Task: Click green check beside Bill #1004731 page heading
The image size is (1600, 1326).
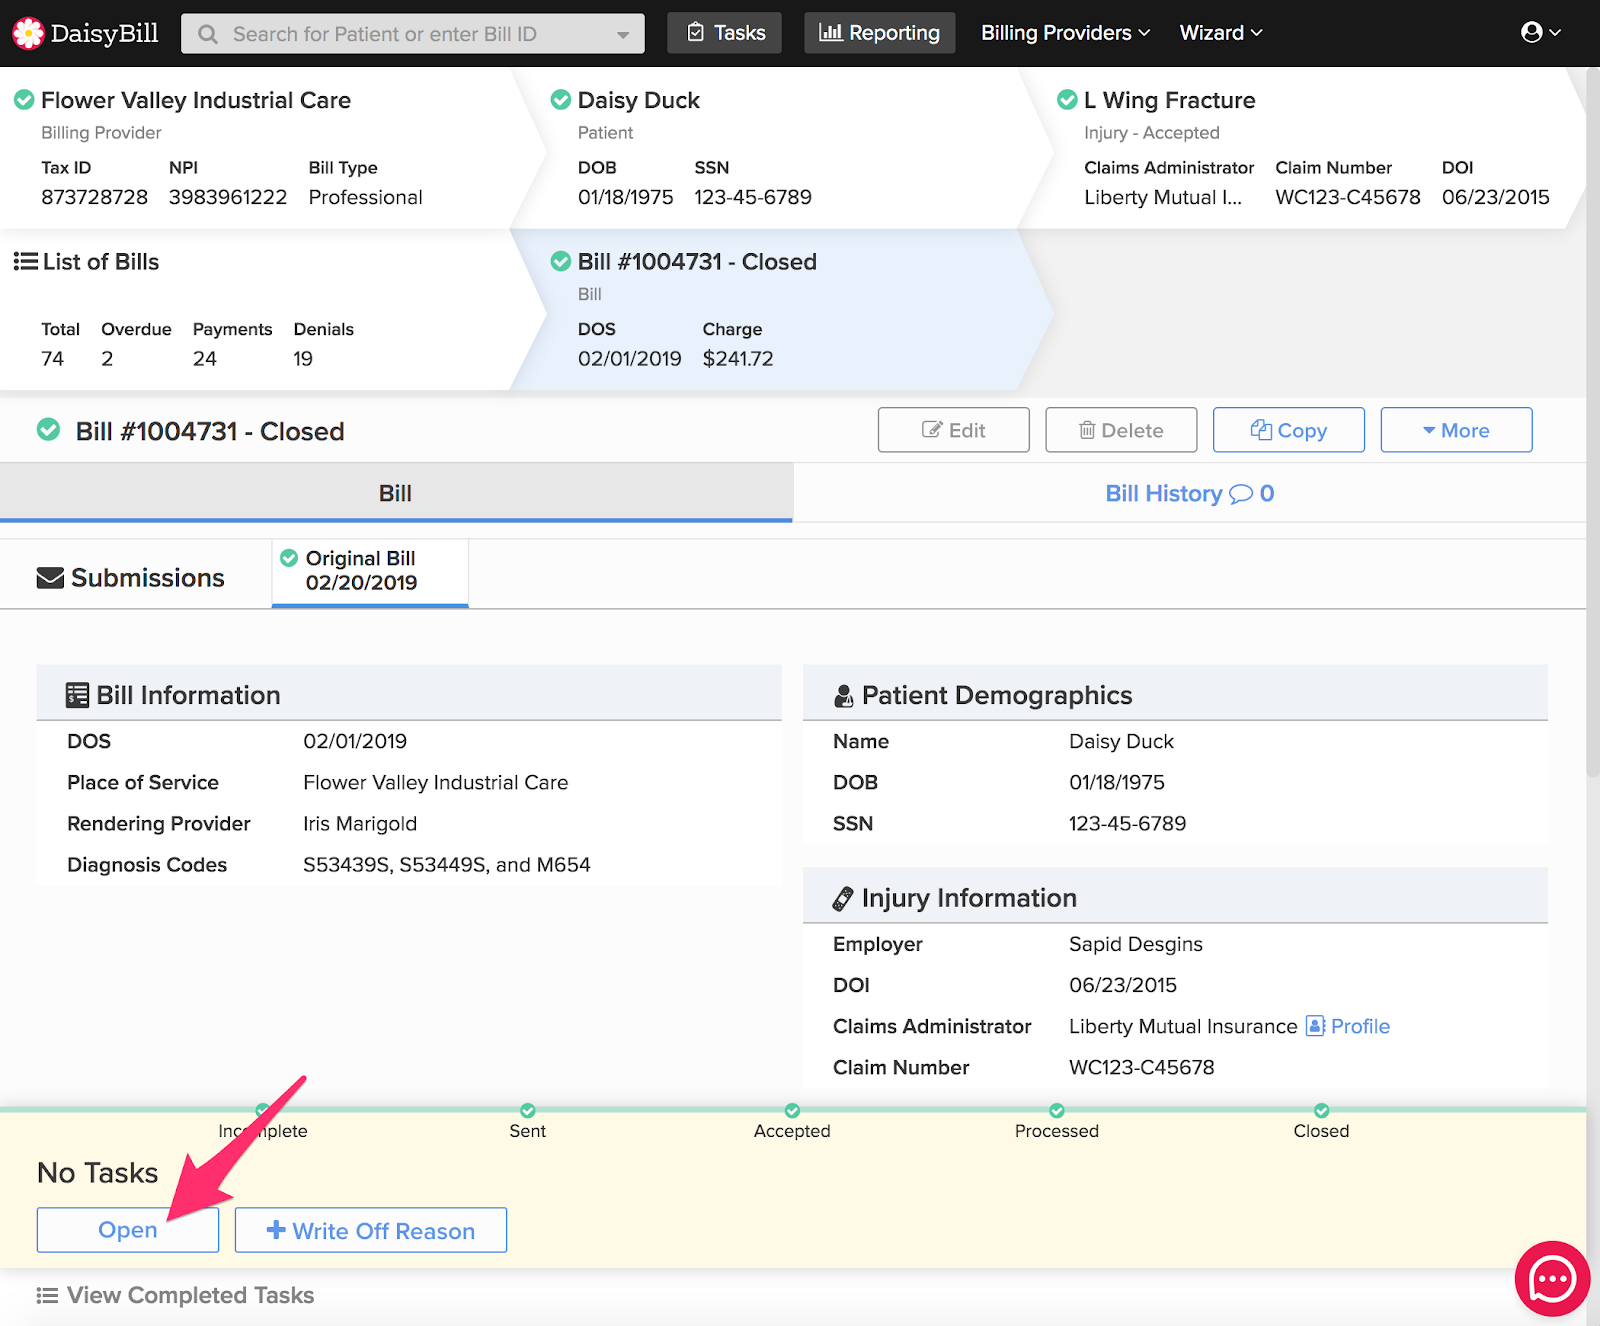Action: (48, 430)
